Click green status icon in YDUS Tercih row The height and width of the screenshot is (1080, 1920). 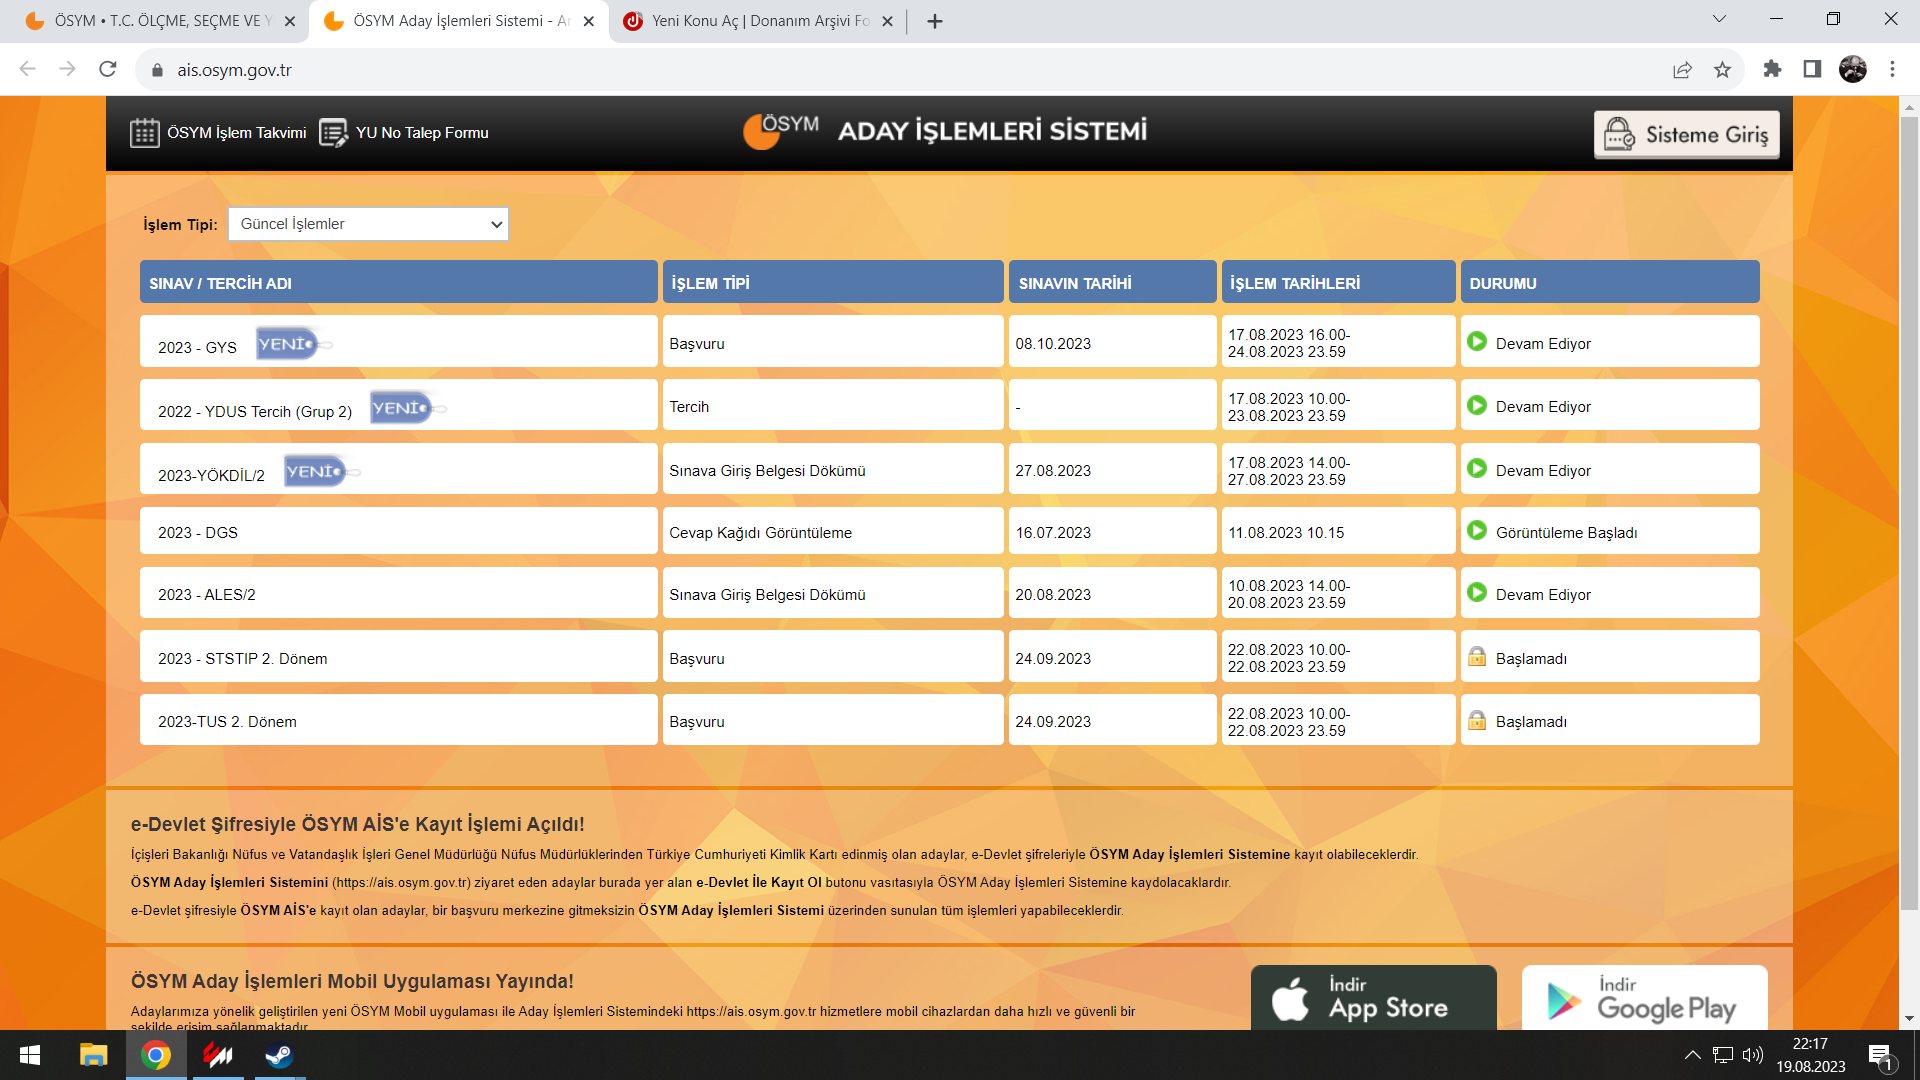tap(1477, 405)
